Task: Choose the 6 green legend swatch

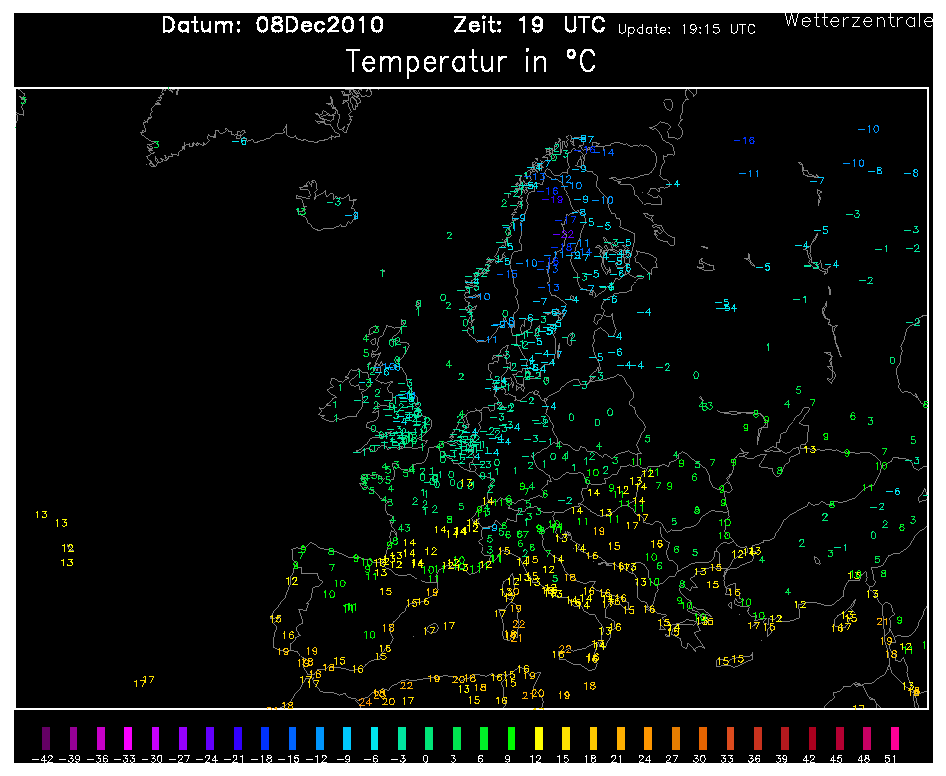Action: pyautogui.click(x=483, y=739)
